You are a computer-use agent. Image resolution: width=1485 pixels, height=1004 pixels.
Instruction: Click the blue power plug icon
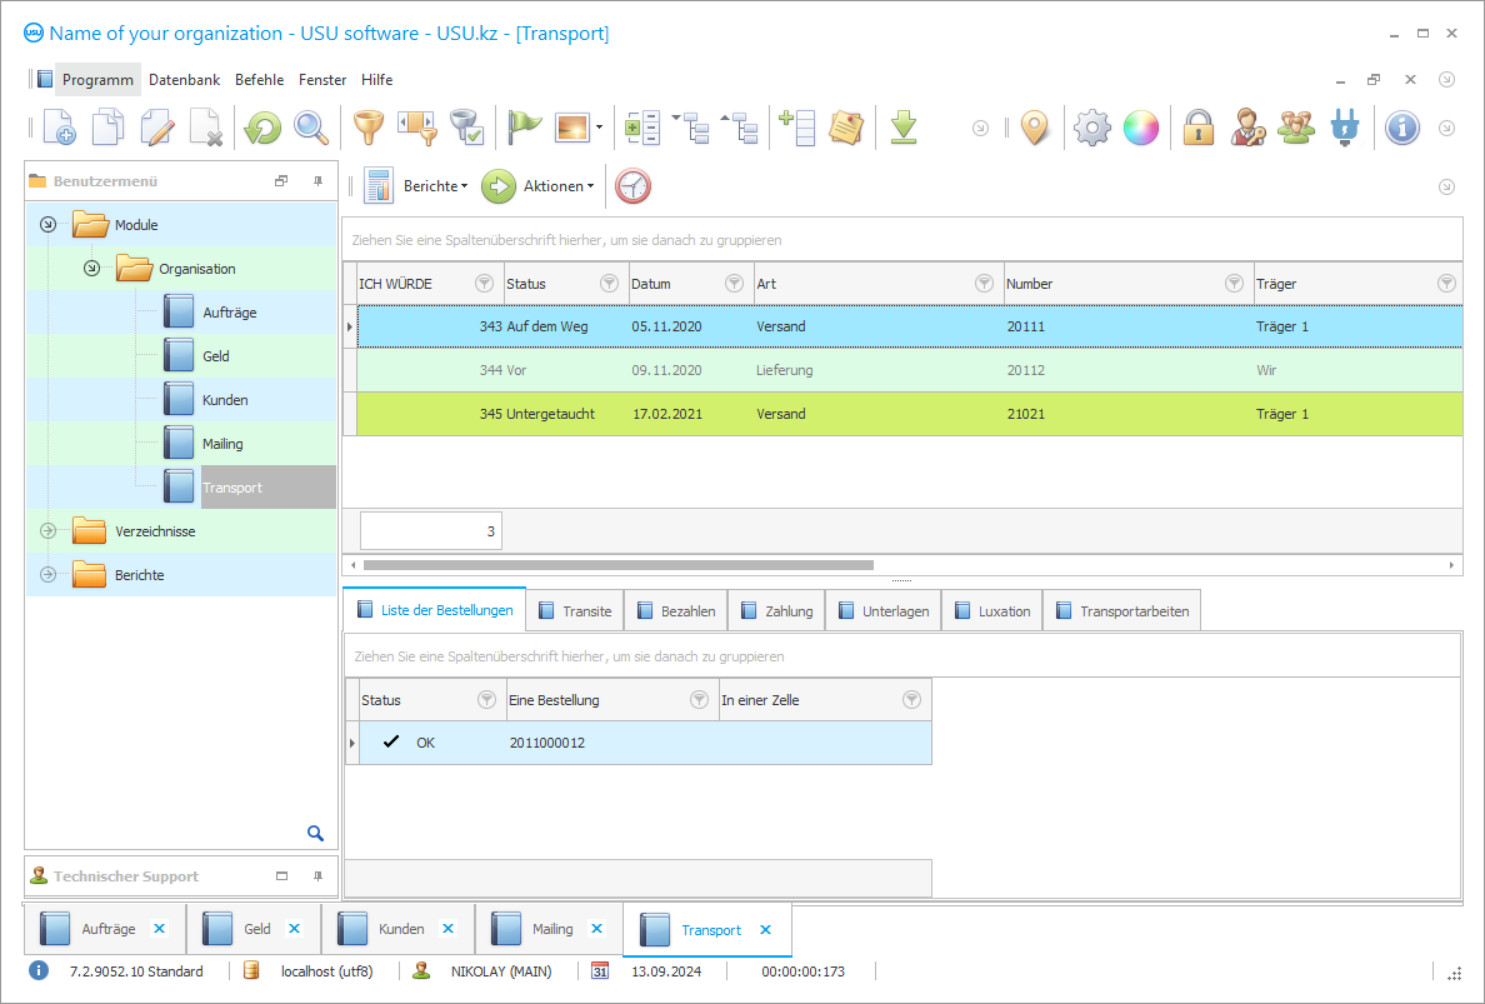(x=1345, y=128)
